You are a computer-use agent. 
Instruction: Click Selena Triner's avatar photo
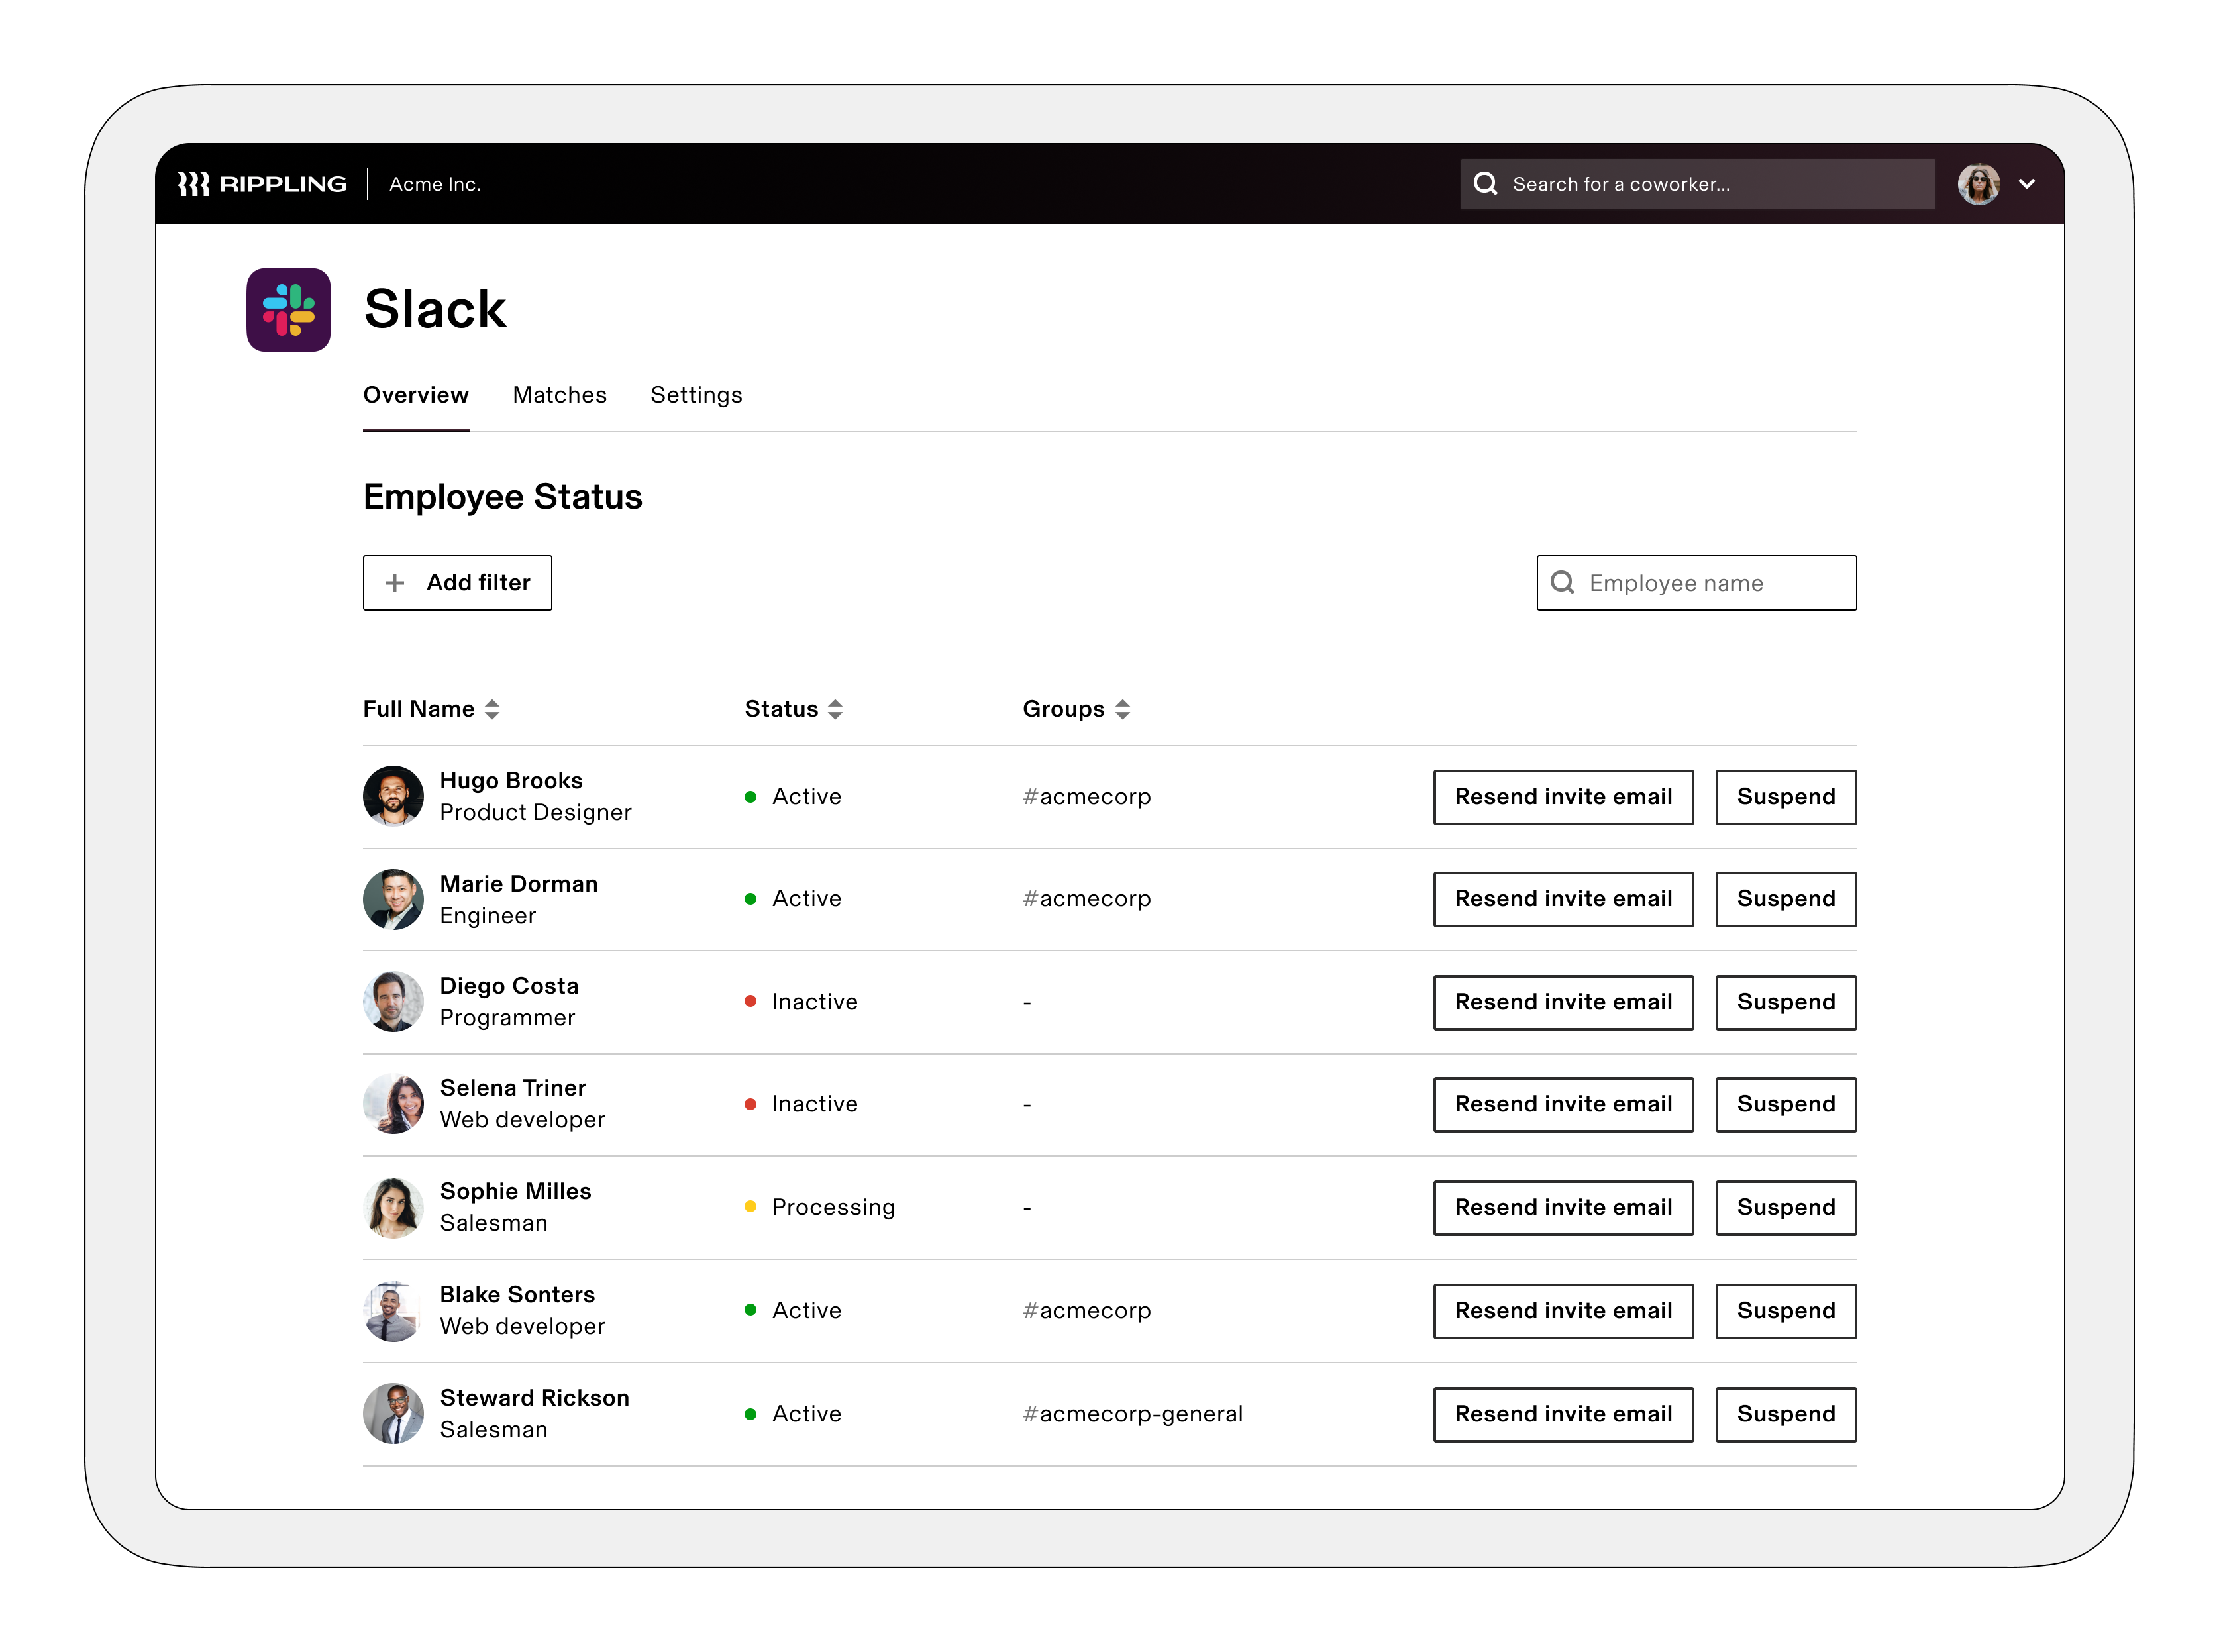coord(393,1103)
